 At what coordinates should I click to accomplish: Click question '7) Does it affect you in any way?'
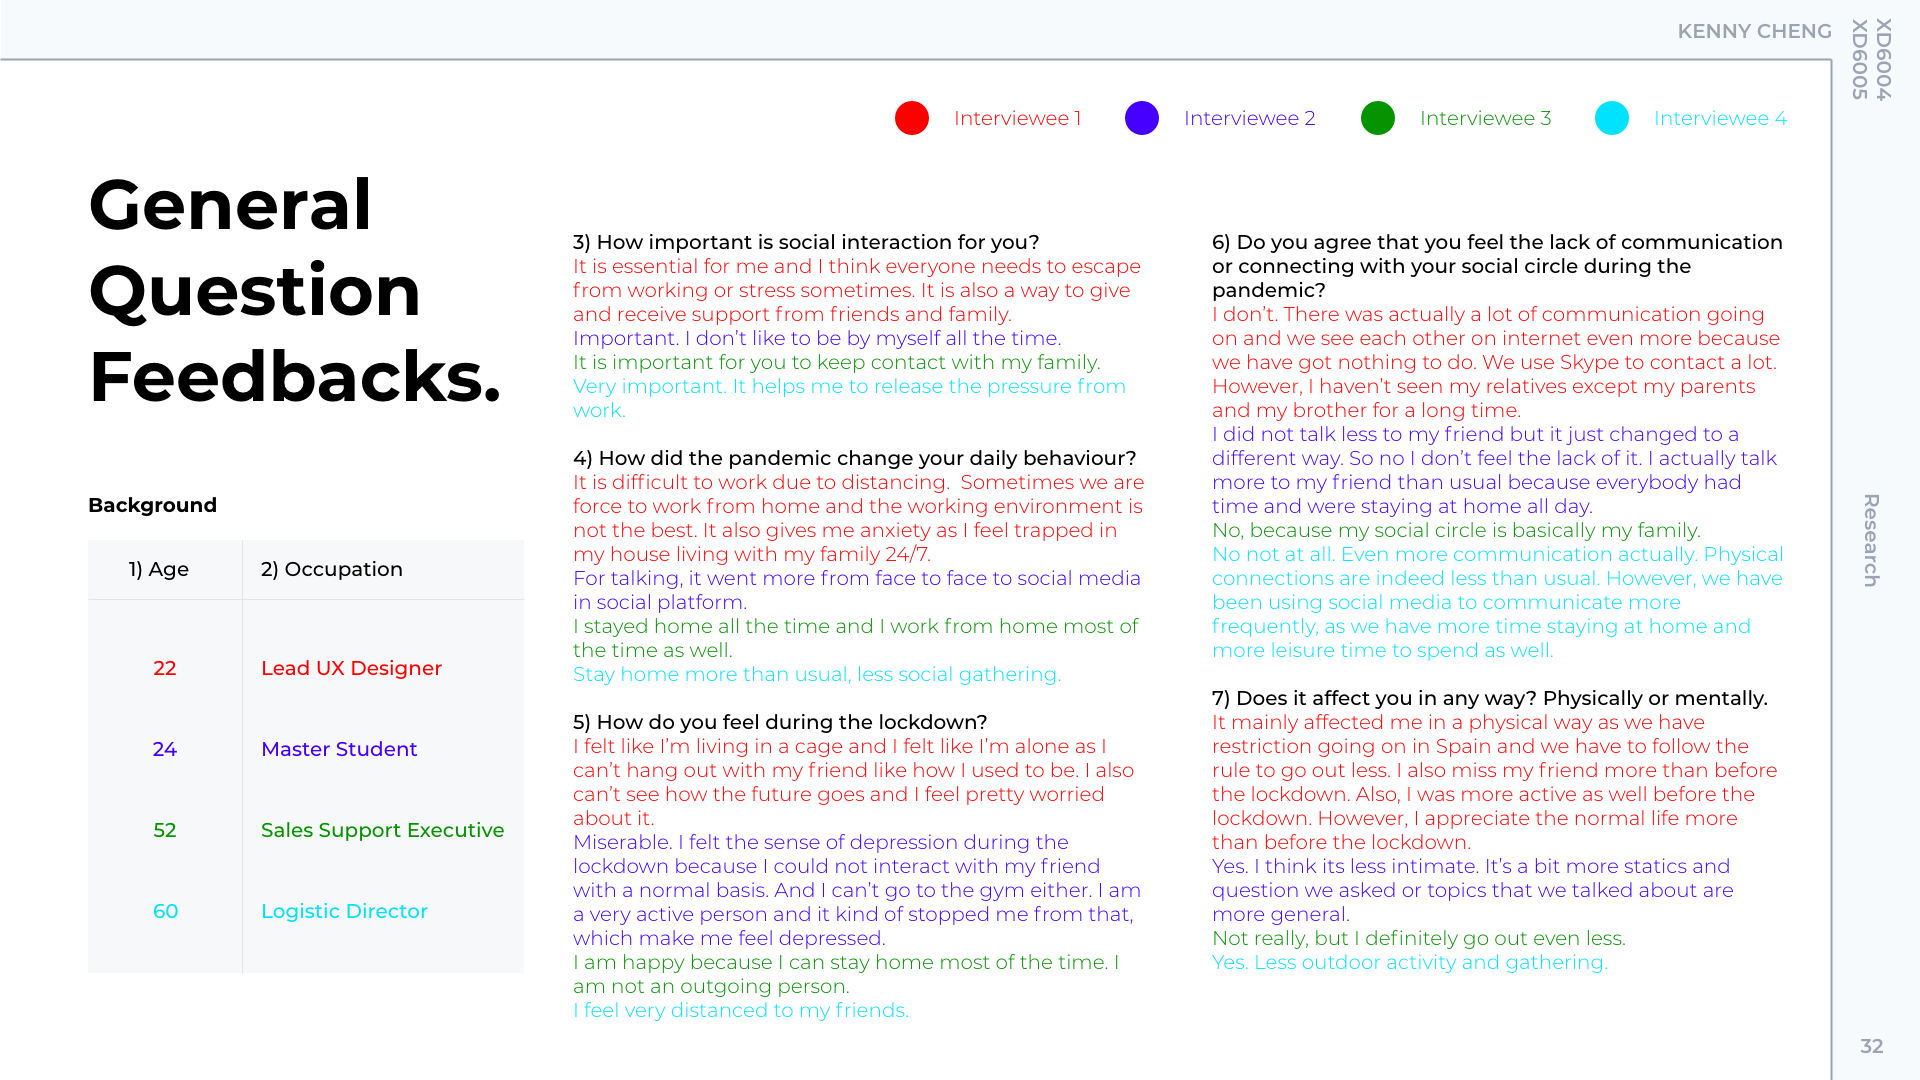1489,698
